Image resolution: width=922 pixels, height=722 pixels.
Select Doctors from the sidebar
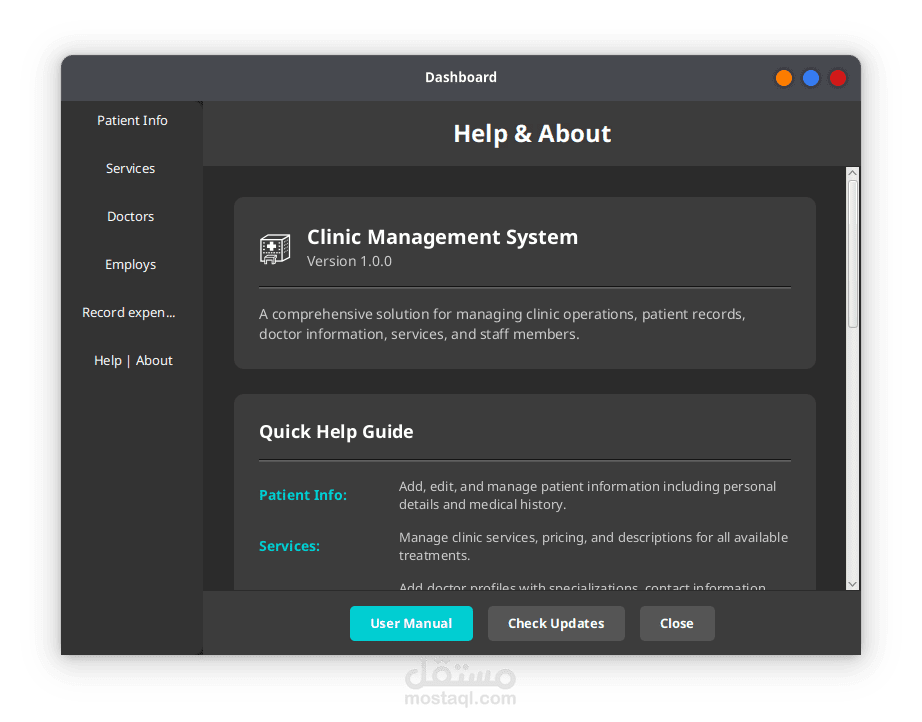click(132, 216)
